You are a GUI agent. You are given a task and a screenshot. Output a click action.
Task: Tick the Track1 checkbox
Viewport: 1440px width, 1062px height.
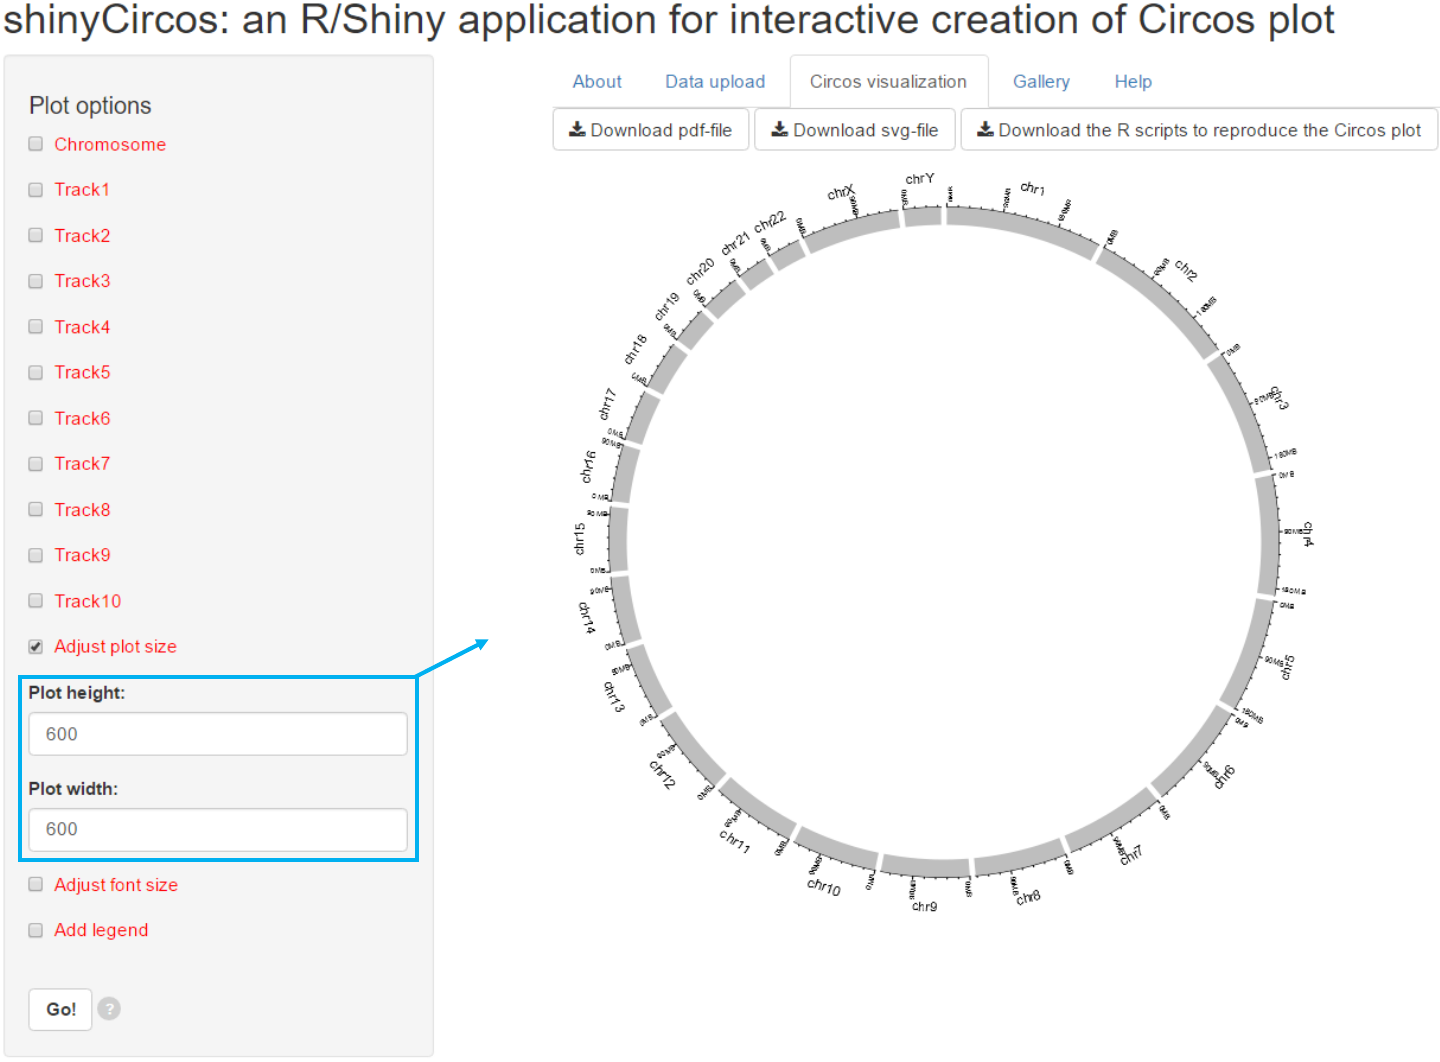click(x=36, y=190)
